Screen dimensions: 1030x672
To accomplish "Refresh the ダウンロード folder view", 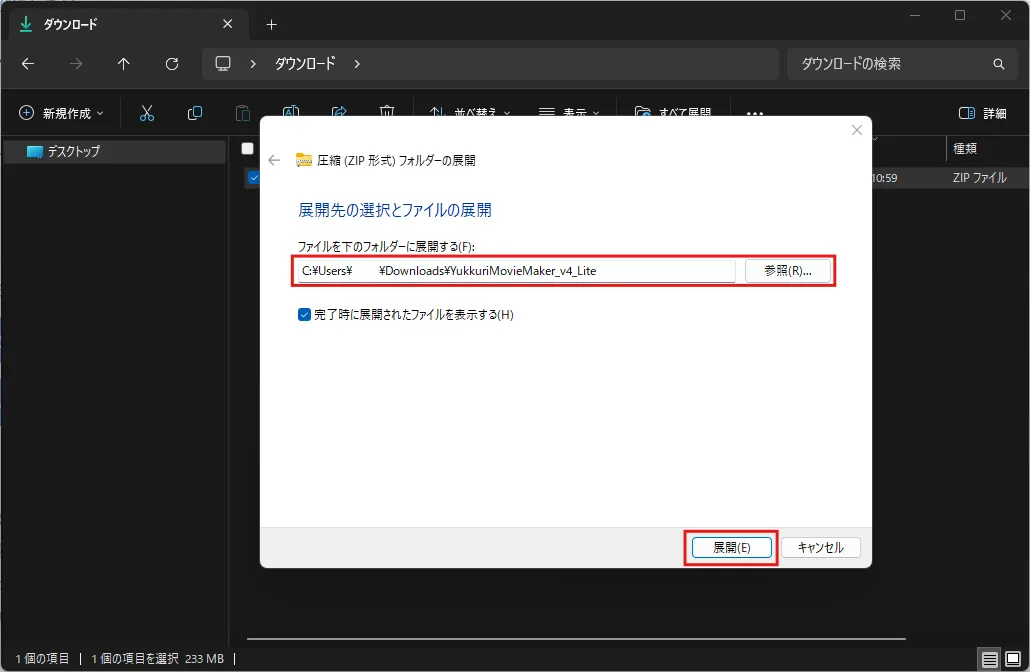I will (172, 64).
